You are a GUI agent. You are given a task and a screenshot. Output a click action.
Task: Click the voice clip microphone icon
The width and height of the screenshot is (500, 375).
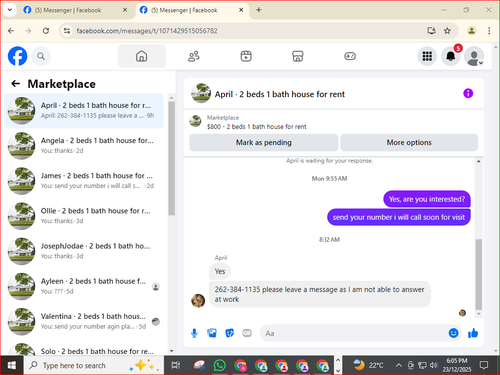pos(194,333)
